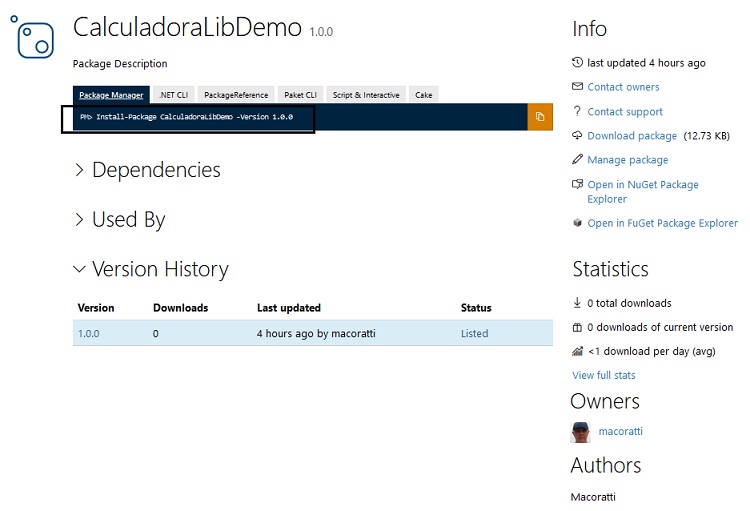Click the total downloads arrow icon
Image resolution: width=750 pixels, height=511 pixels.
pos(577,302)
